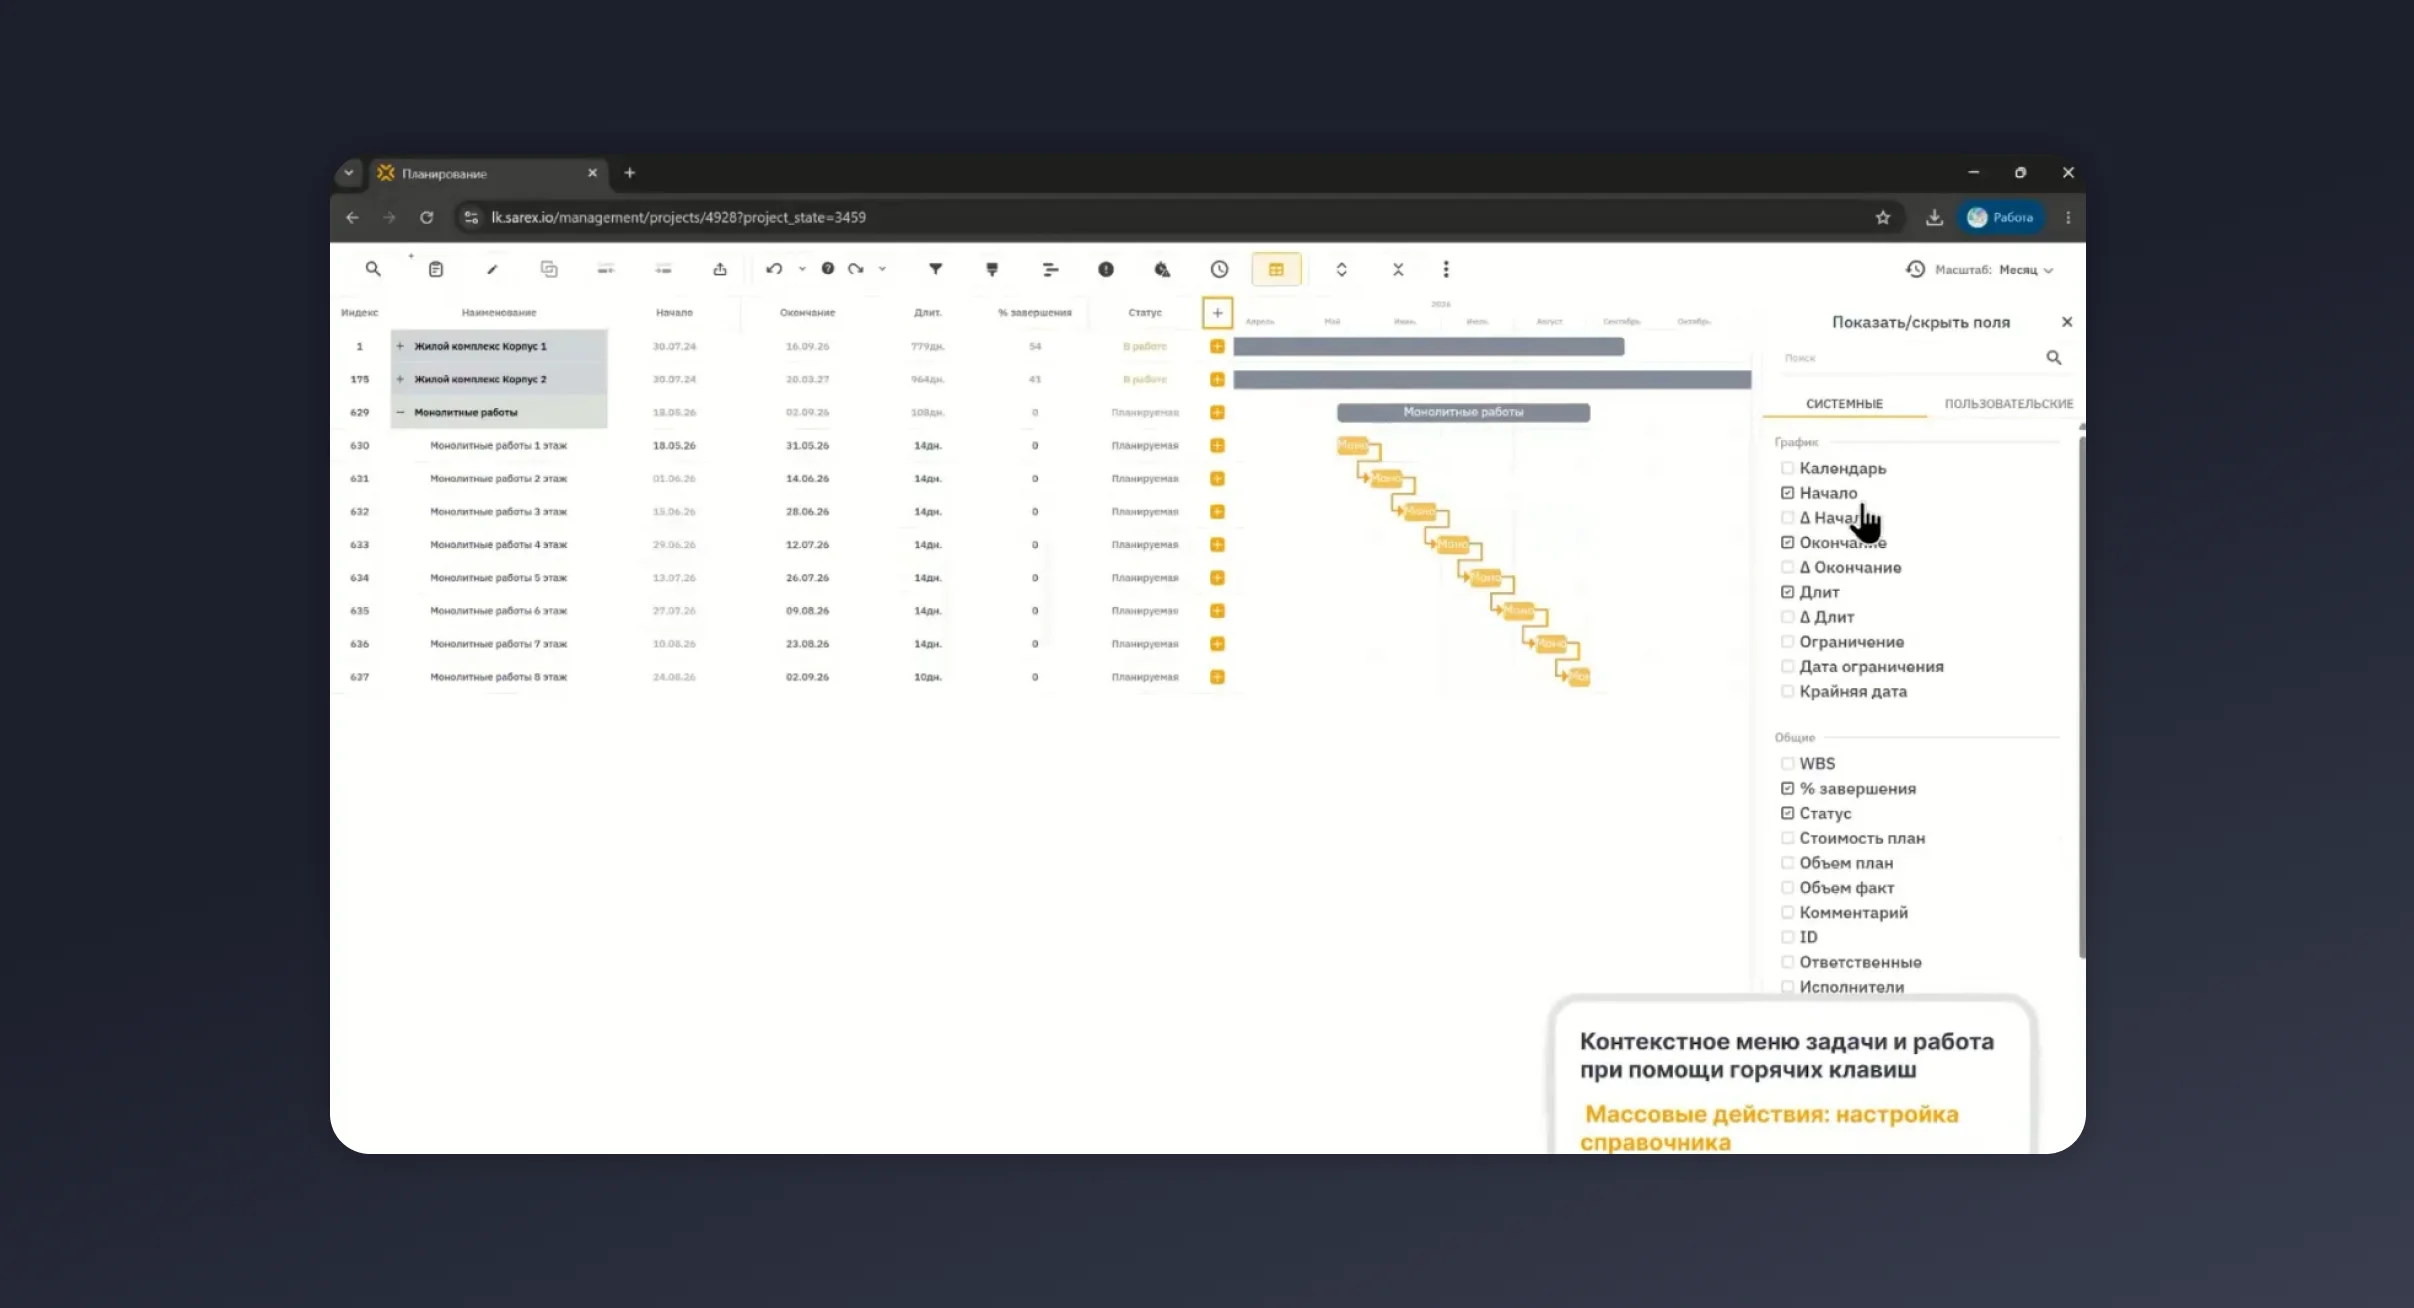Enable the Комментарий checkbox
Screen dimensions: 2414x1308
pyautogui.click(x=1787, y=912)
